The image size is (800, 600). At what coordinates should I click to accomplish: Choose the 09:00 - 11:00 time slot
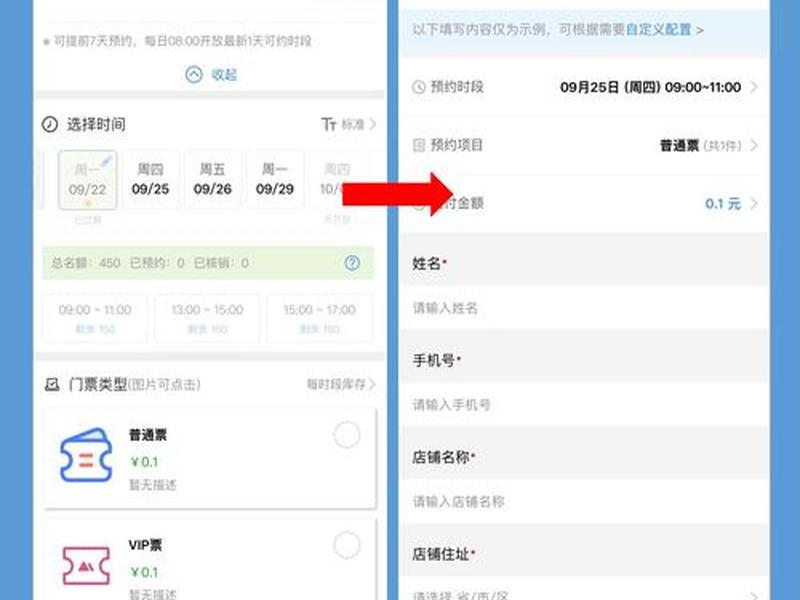coord(95,318)
